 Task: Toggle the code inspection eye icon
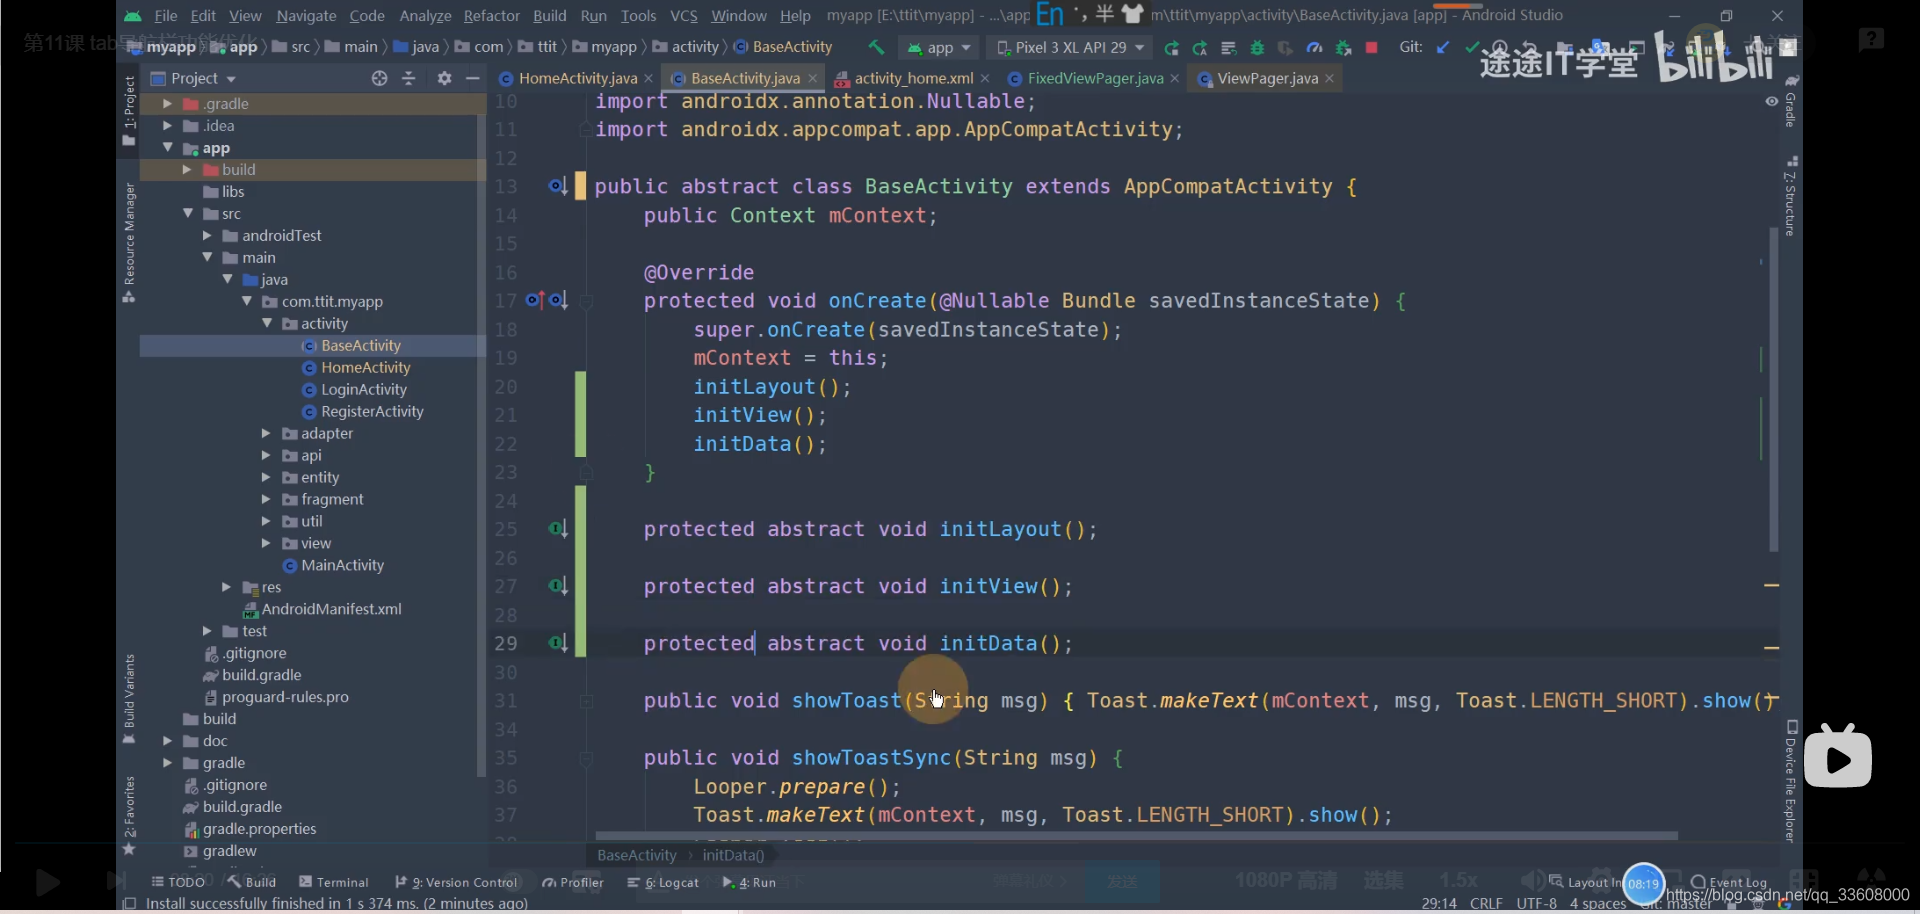point(1771,101)
